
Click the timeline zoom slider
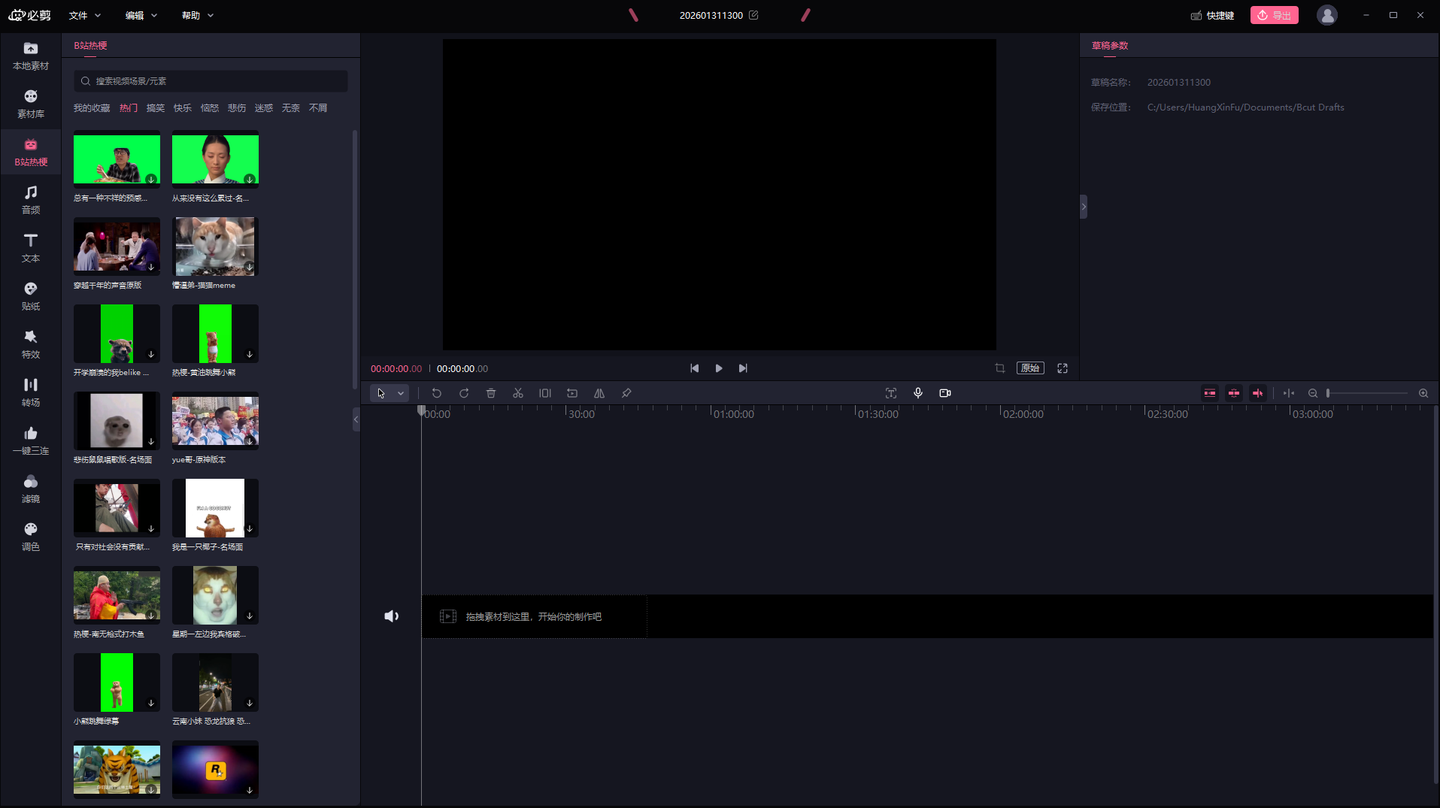[1368, 394]
